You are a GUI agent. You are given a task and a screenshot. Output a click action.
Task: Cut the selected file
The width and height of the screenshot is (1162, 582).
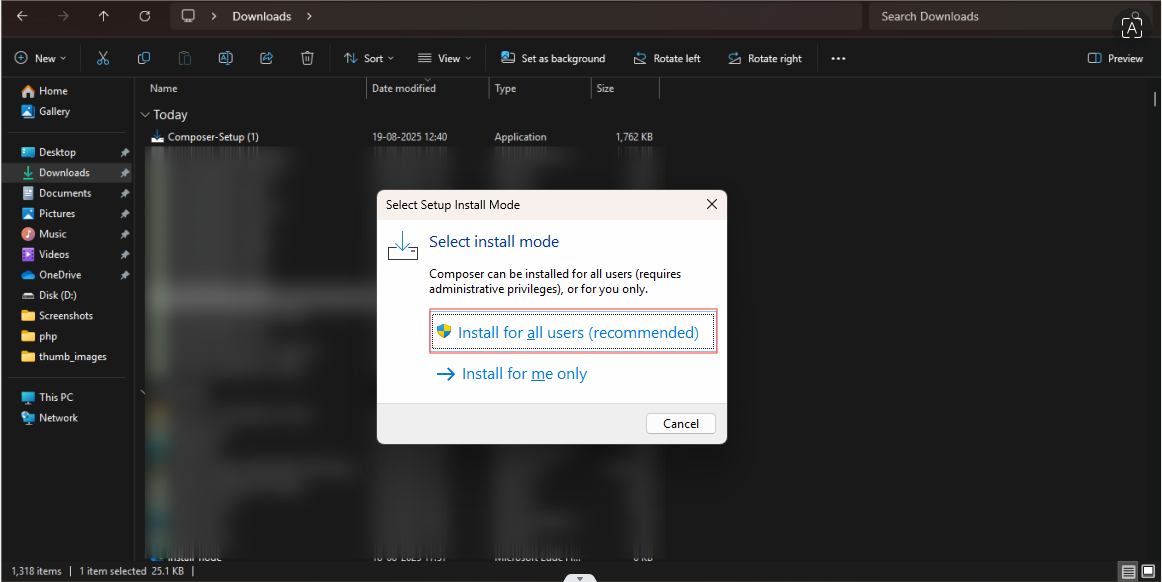[103, 59]
